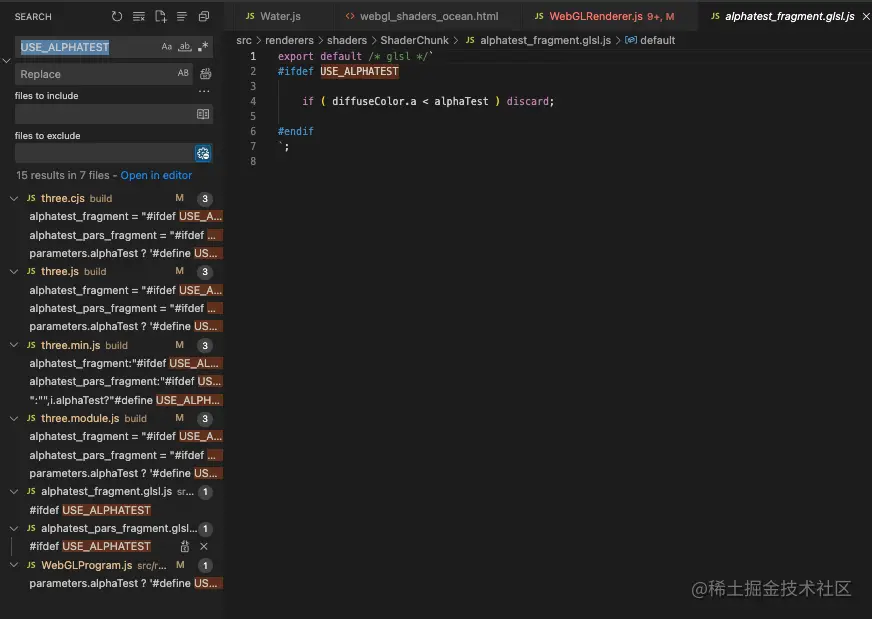Collapse alphatest_fragment.glsl.js results group

tap(14, 492)
